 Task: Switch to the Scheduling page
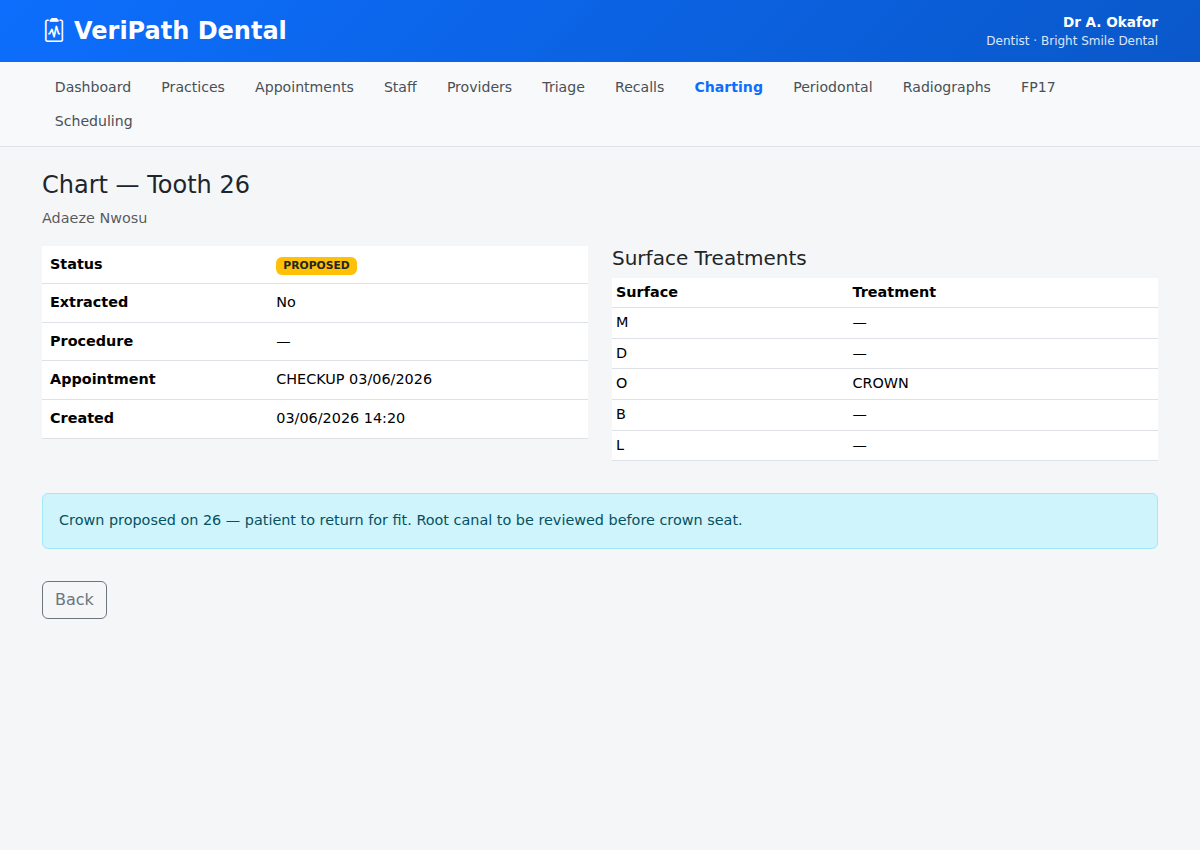click(x=93, y=121)
